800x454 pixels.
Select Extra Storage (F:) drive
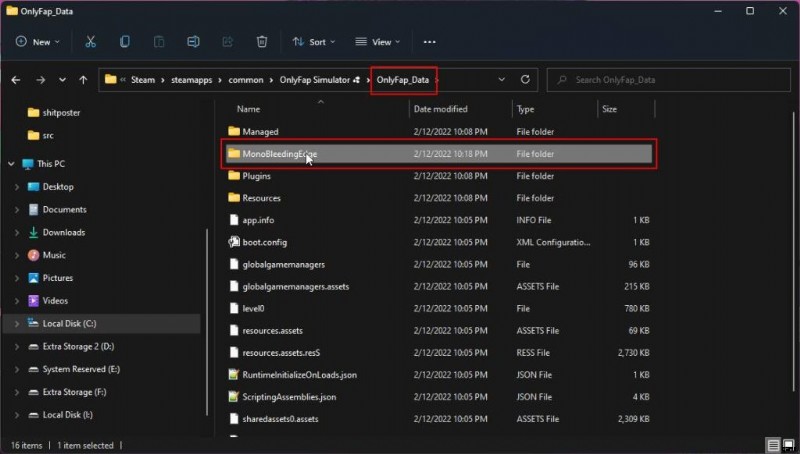click(67, 392)
